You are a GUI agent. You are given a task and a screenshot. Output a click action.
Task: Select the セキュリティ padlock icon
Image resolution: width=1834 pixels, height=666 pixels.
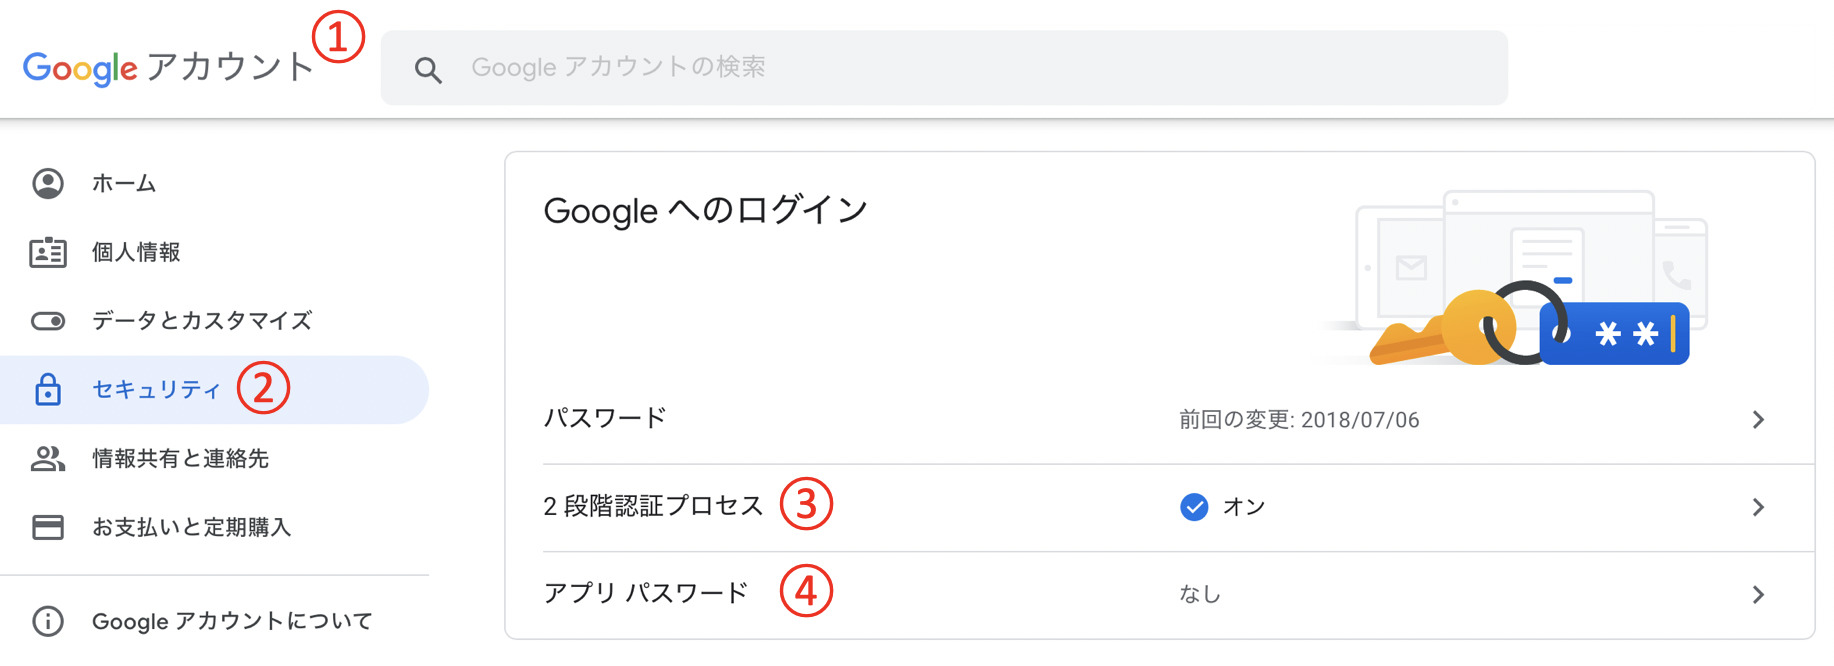(x=44, y=389)
